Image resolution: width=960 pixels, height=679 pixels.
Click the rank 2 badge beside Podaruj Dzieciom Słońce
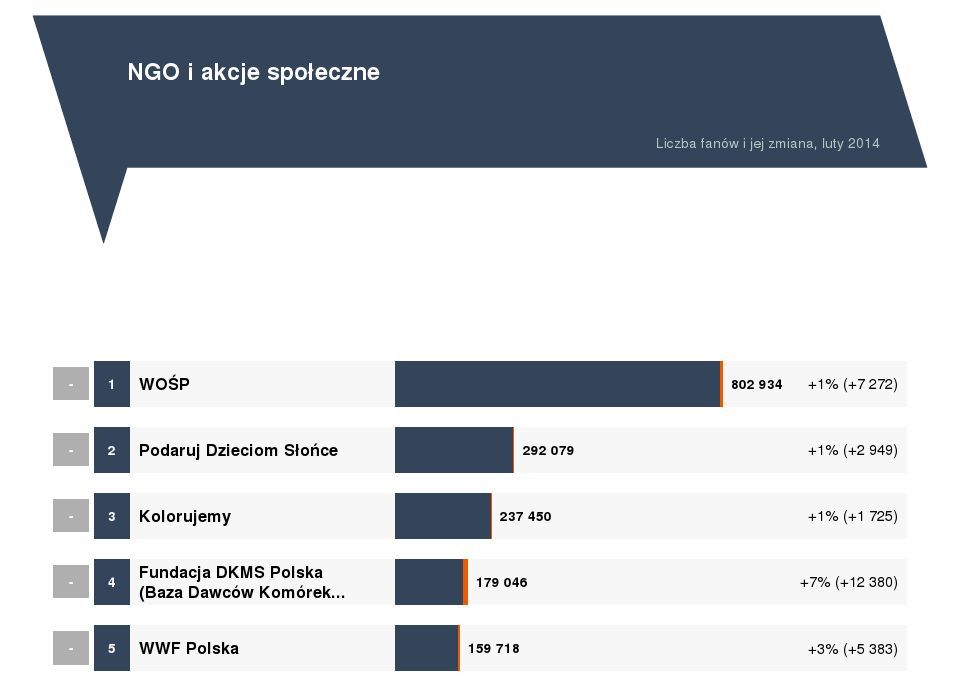112,450
